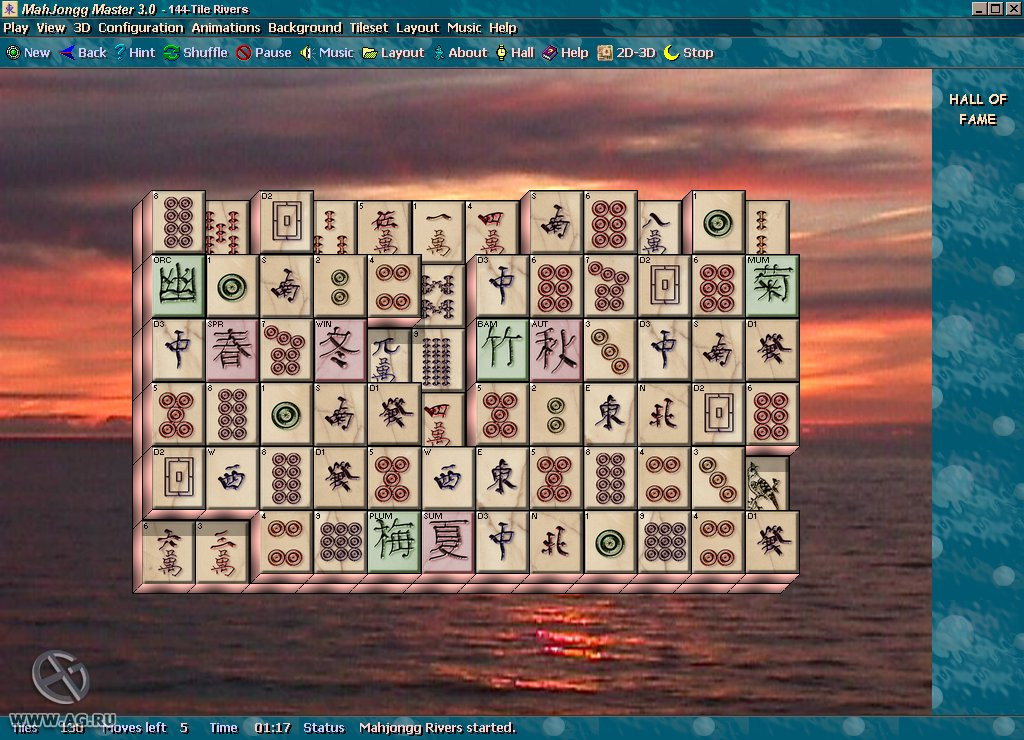Click the Music speaker toolbar button
Screen dimensions: 1024x740
(327, 53)
